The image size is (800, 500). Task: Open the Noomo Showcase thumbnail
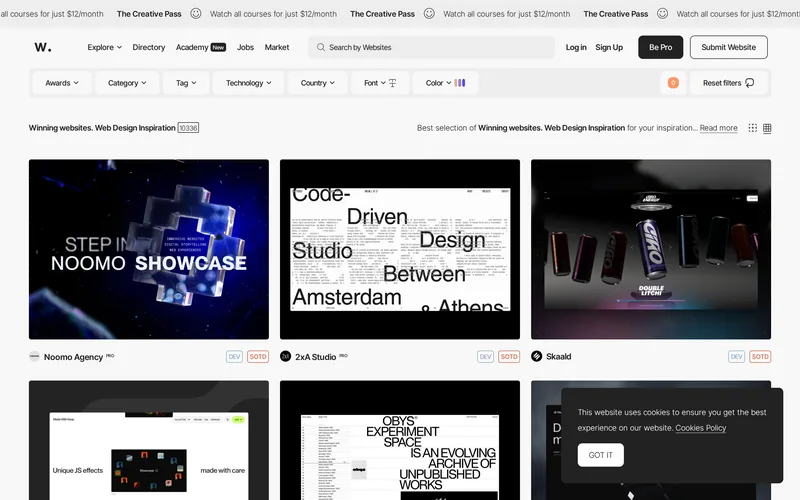(x=148, y=249)
